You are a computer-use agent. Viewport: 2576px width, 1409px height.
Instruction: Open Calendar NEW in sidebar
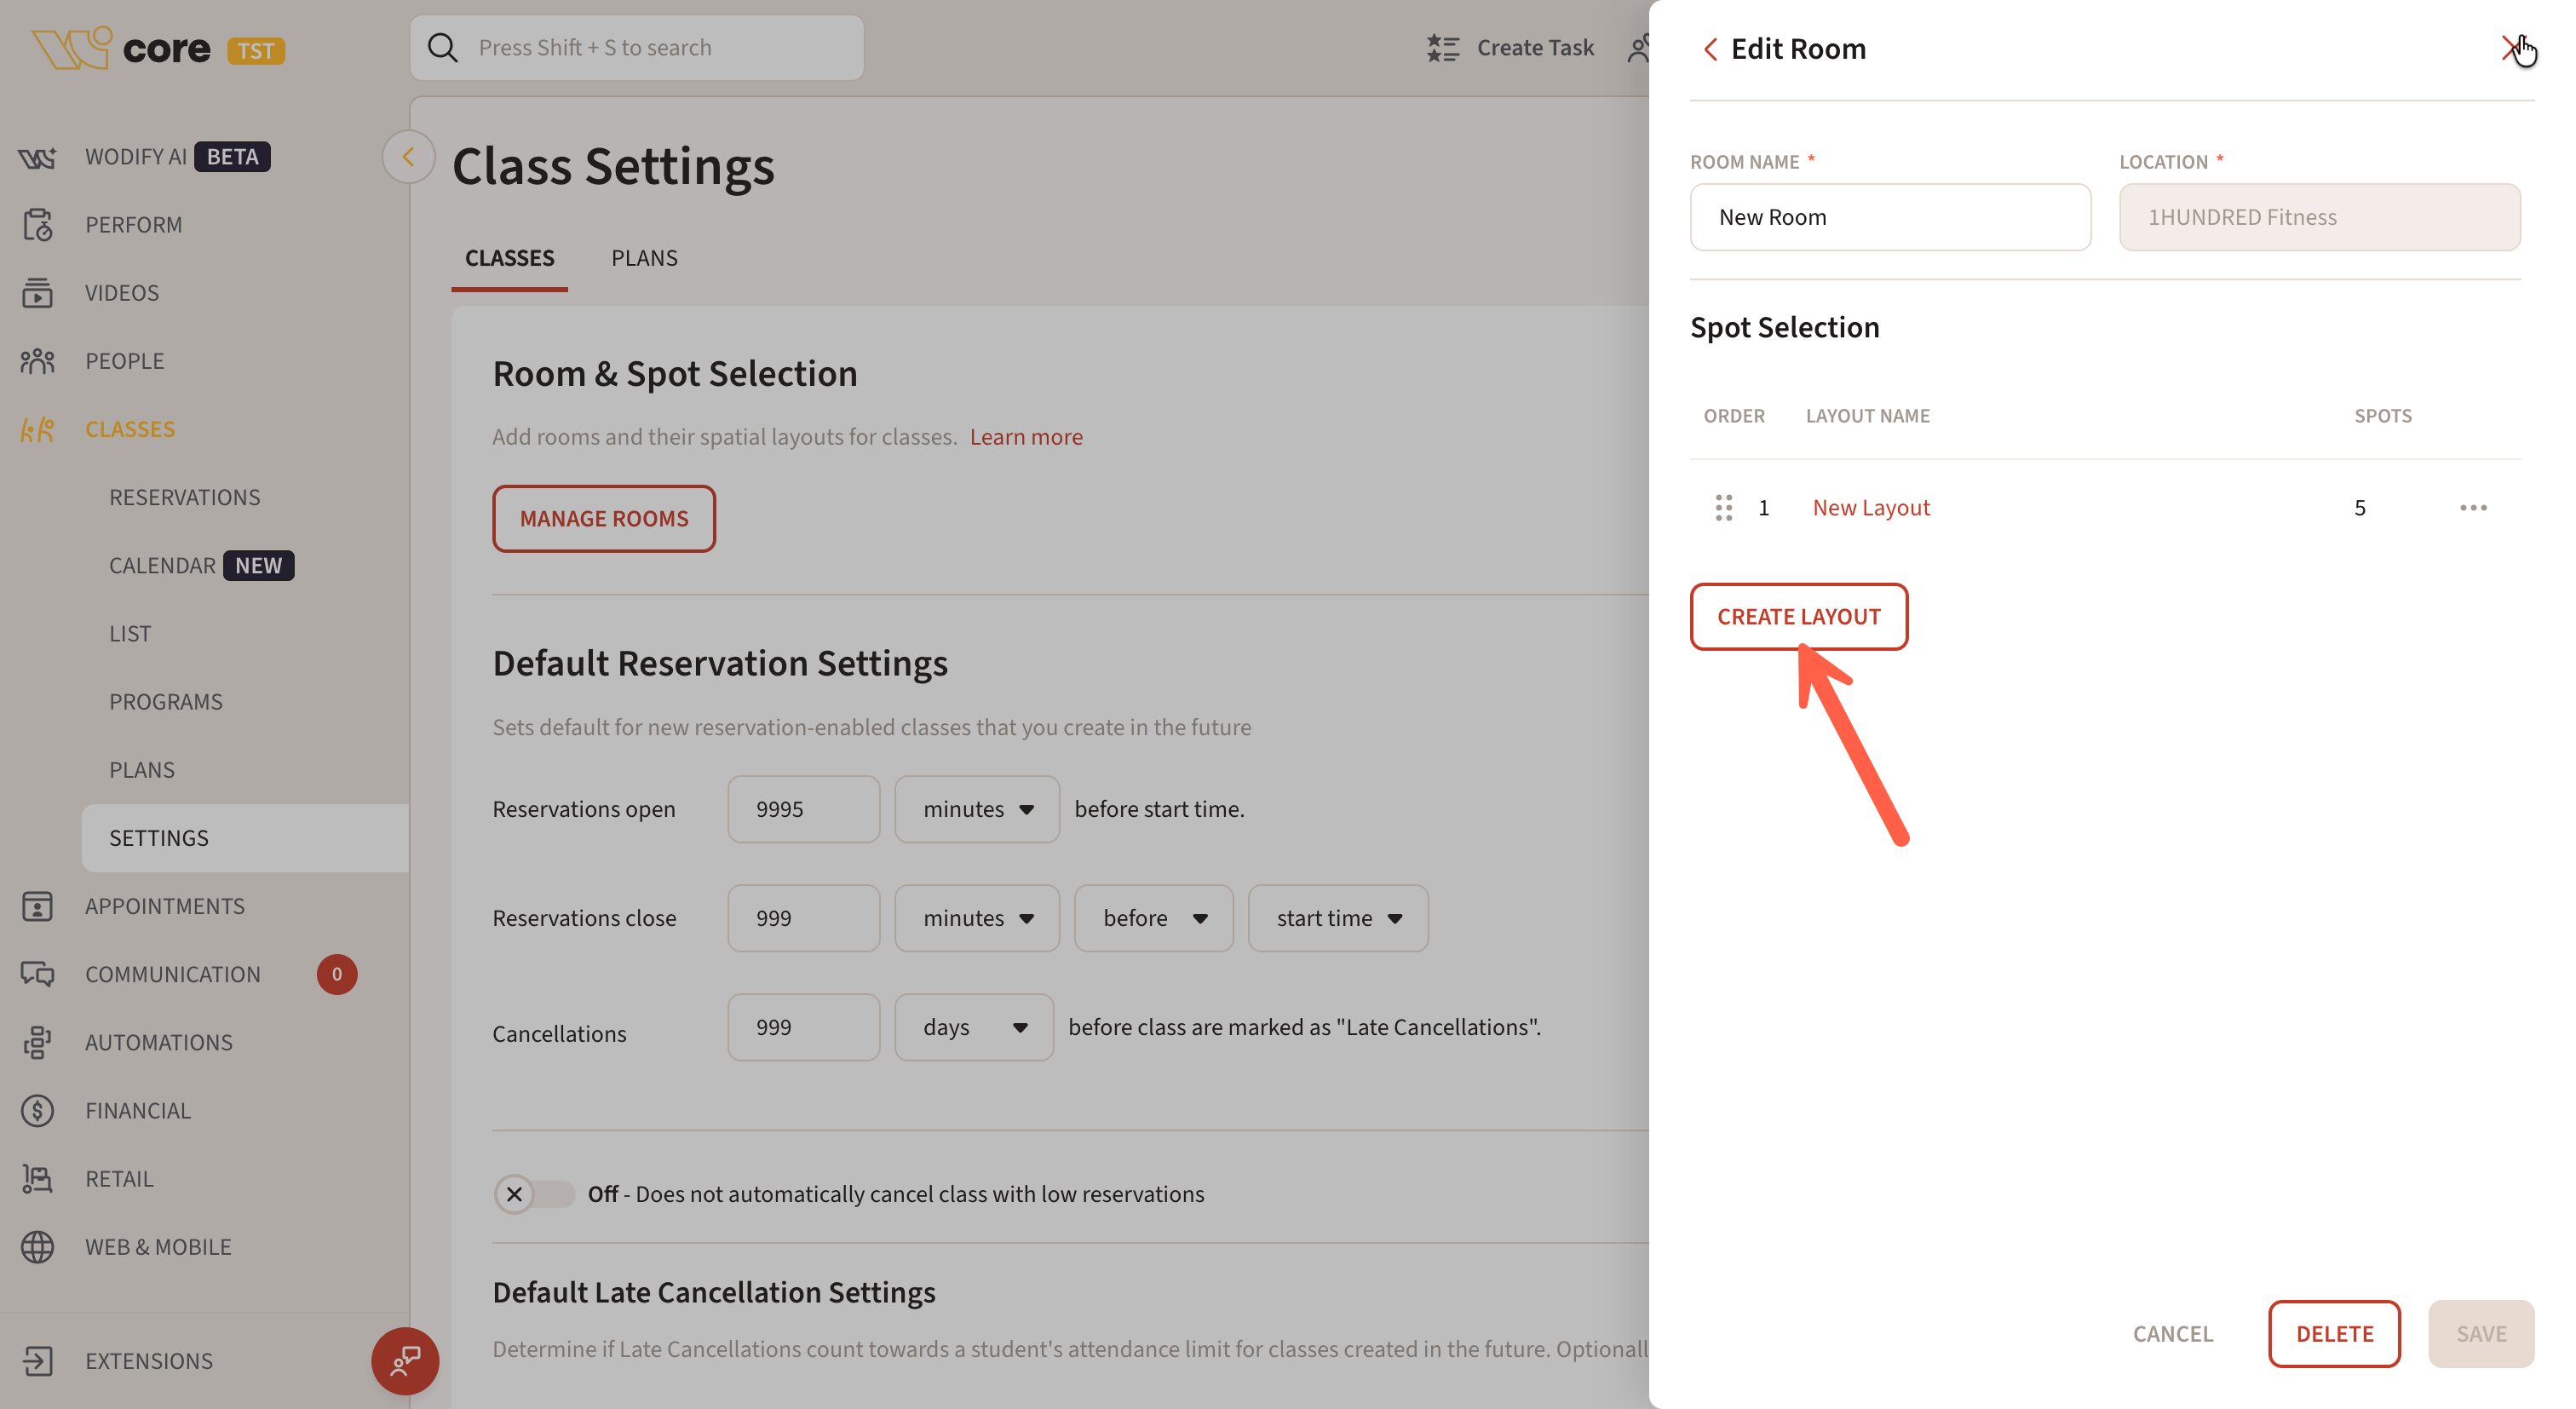click(201, 566)
